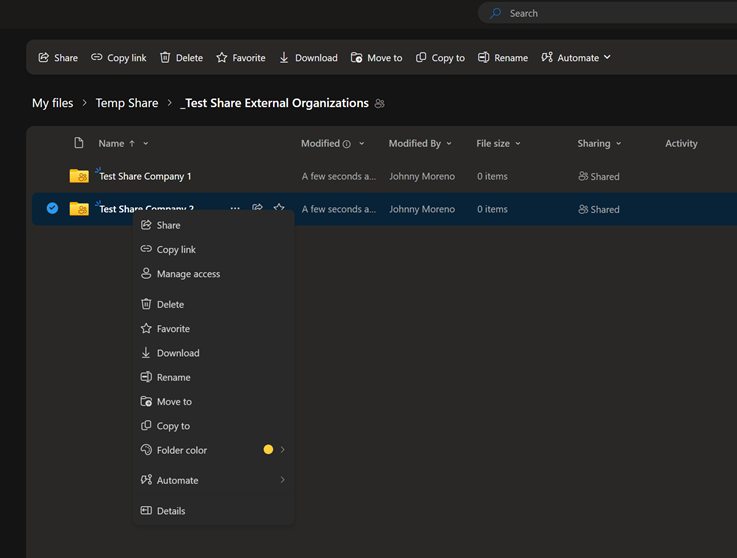Viewport: 737px width, 558px height.
Task: Click Copy to in the top toolbar
Action: (440, 58)
